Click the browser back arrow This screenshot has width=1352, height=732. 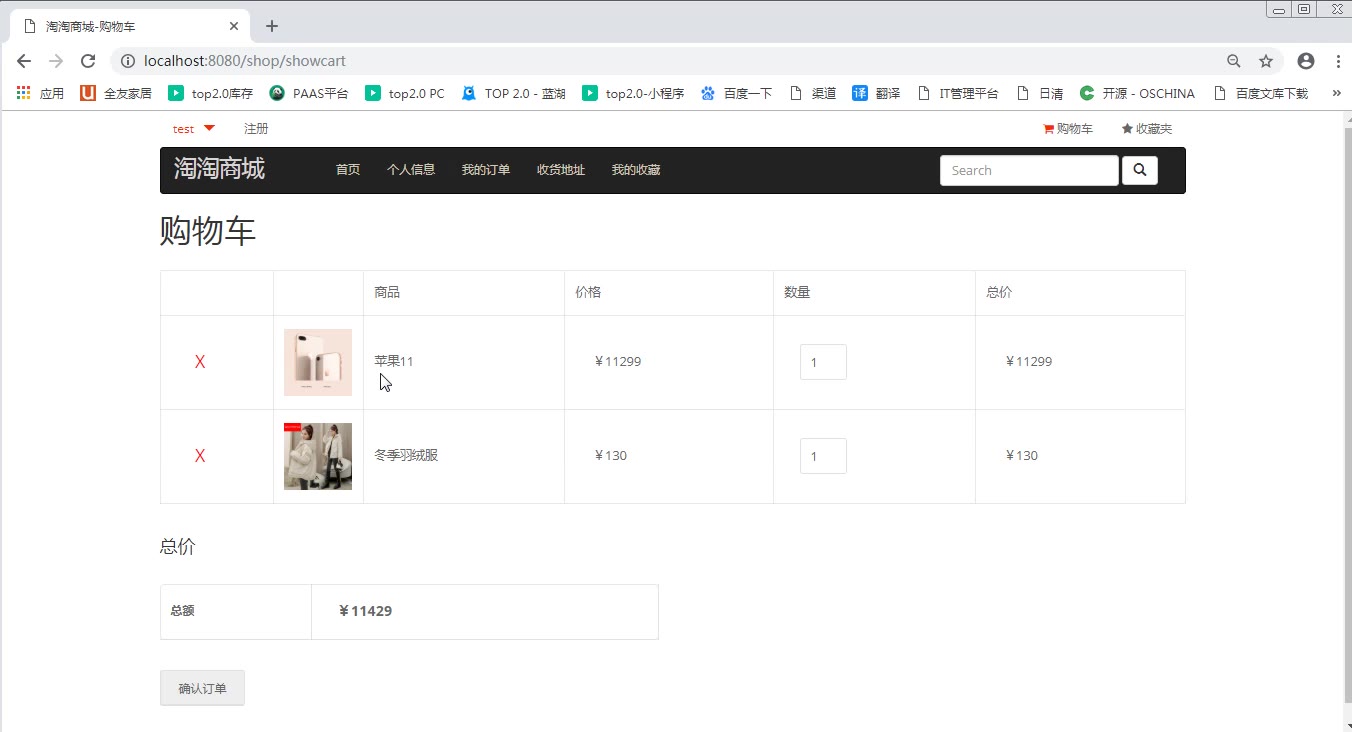(x=24, y=61)
